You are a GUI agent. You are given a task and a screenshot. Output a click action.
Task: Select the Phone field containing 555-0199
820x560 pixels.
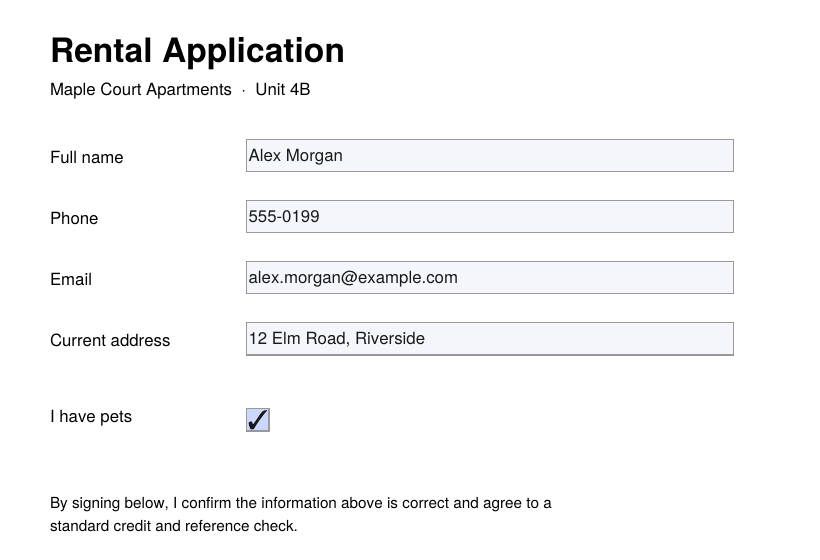click(489, 216)
